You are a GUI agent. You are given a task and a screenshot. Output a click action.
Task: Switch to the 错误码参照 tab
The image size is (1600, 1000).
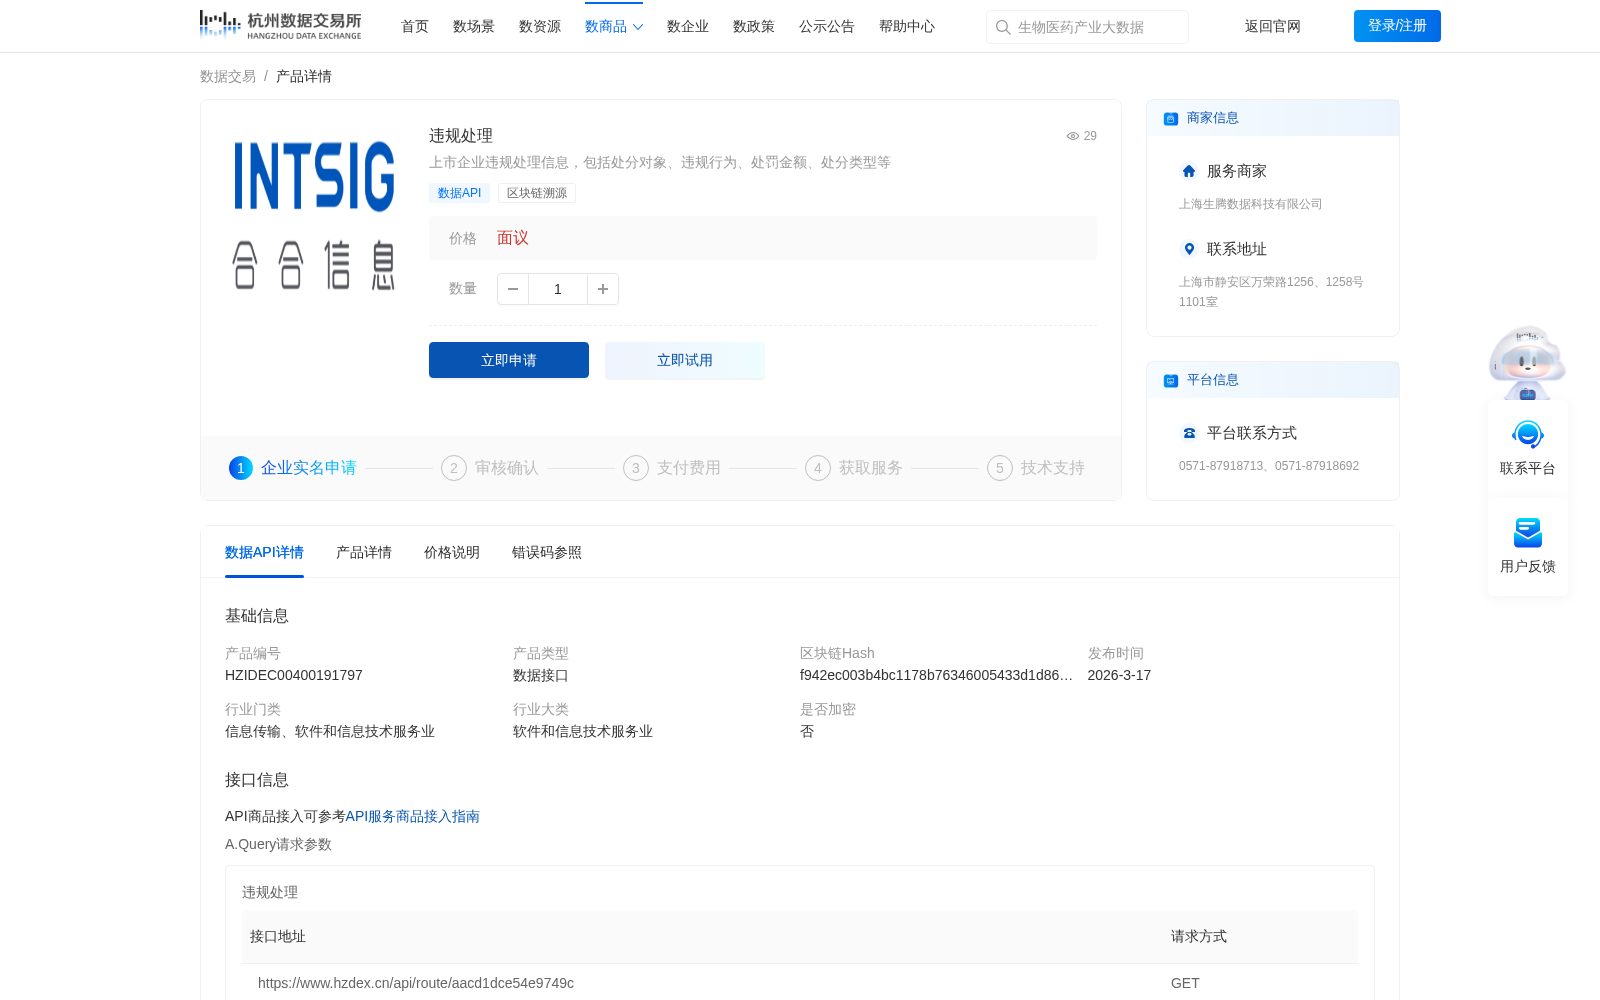coord(547,552)
